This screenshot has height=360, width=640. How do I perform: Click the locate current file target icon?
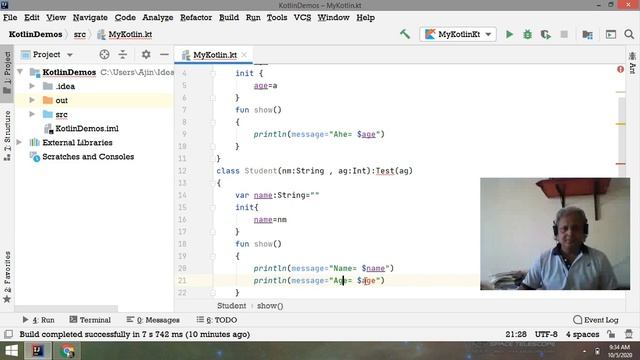coord(104,54)
